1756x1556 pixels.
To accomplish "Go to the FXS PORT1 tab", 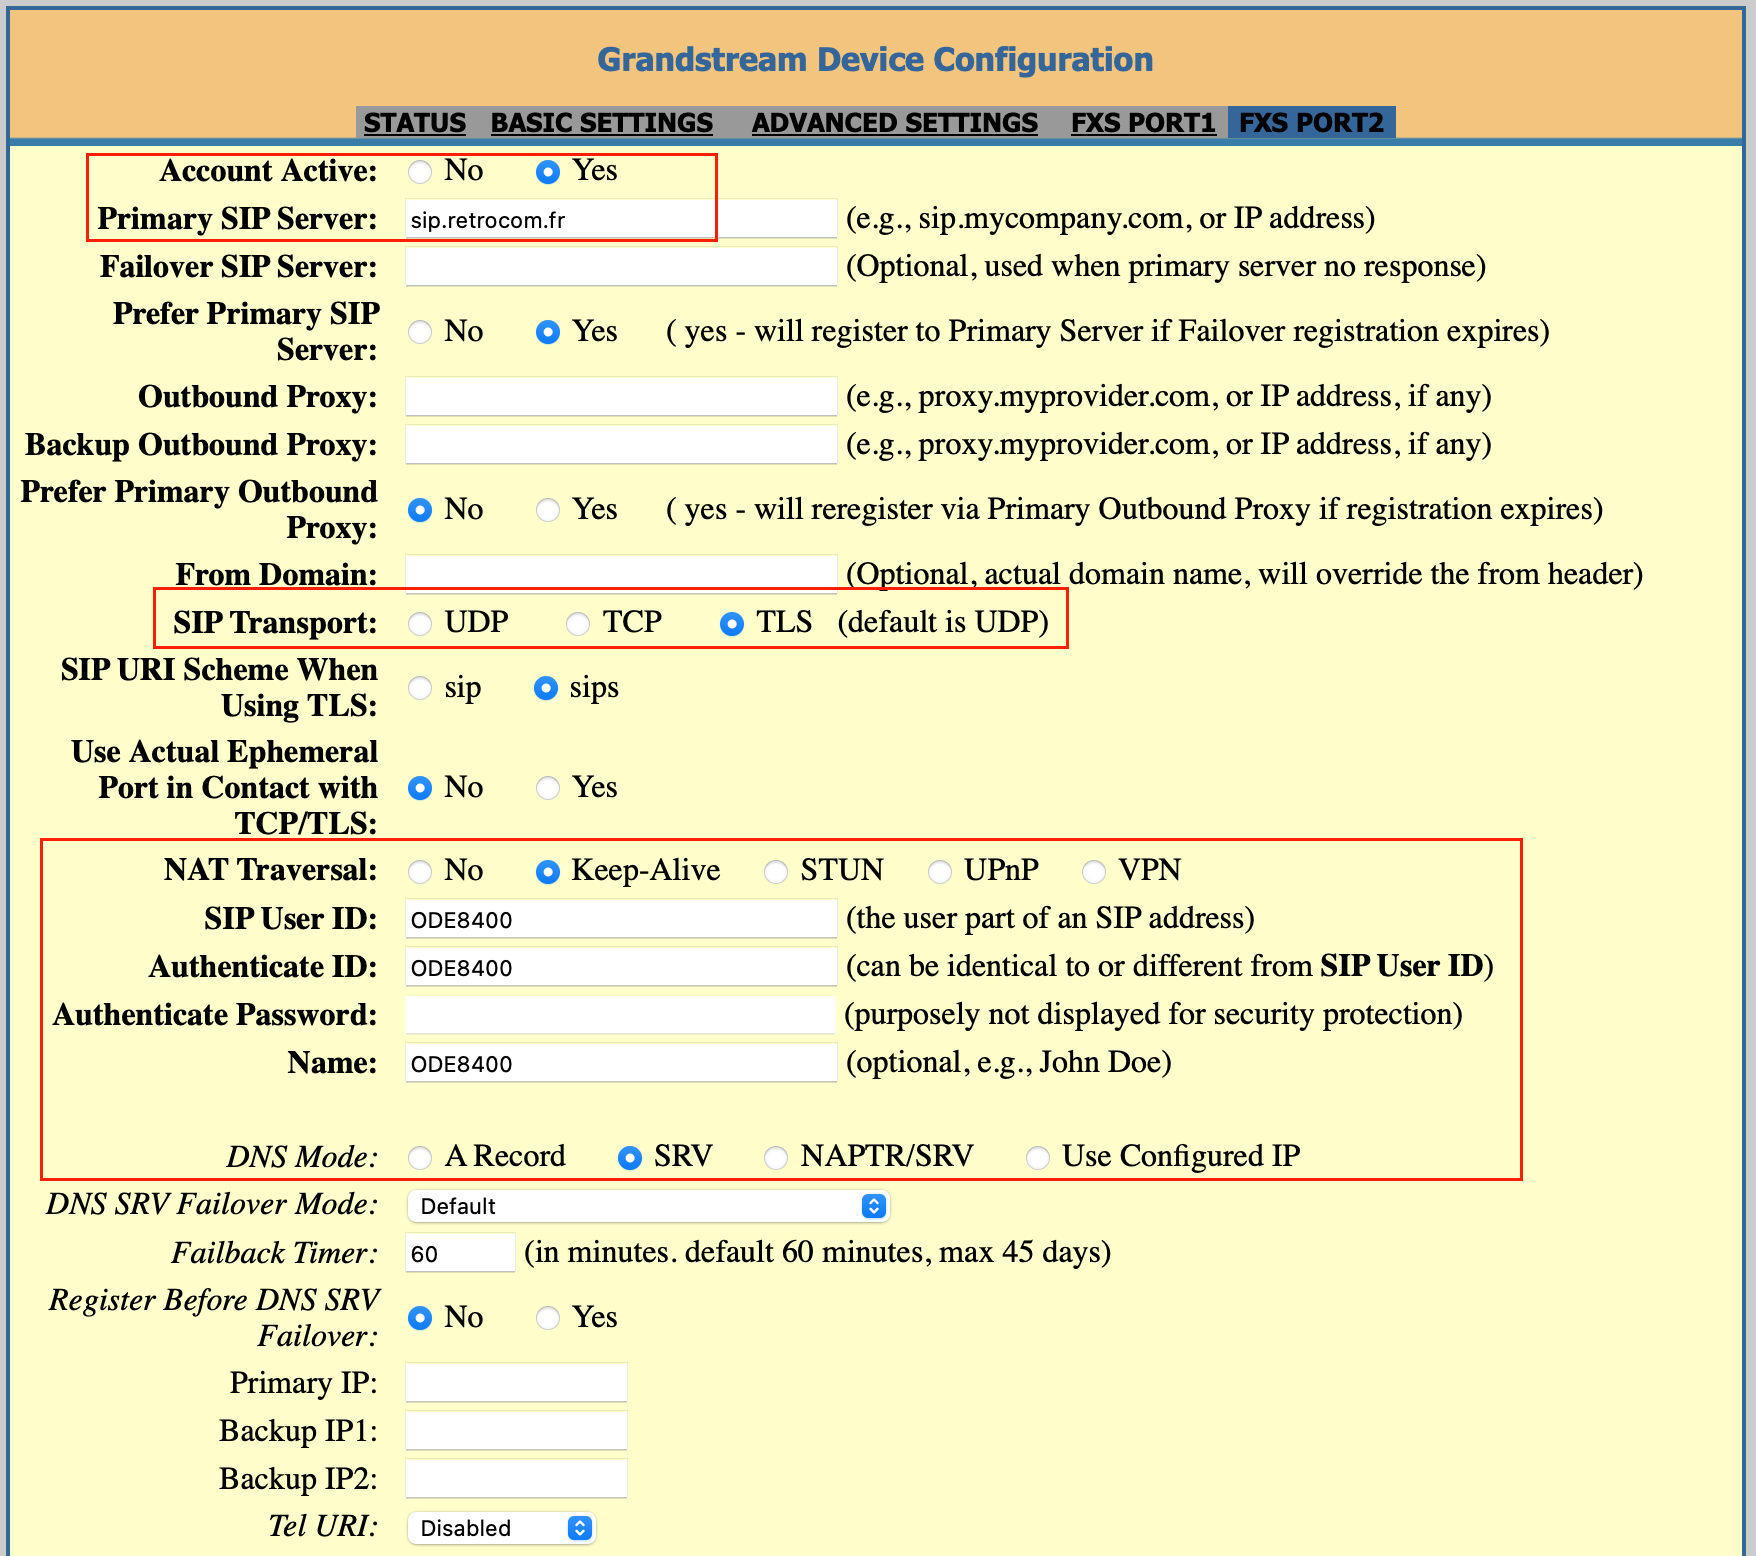I will 1142,122.
